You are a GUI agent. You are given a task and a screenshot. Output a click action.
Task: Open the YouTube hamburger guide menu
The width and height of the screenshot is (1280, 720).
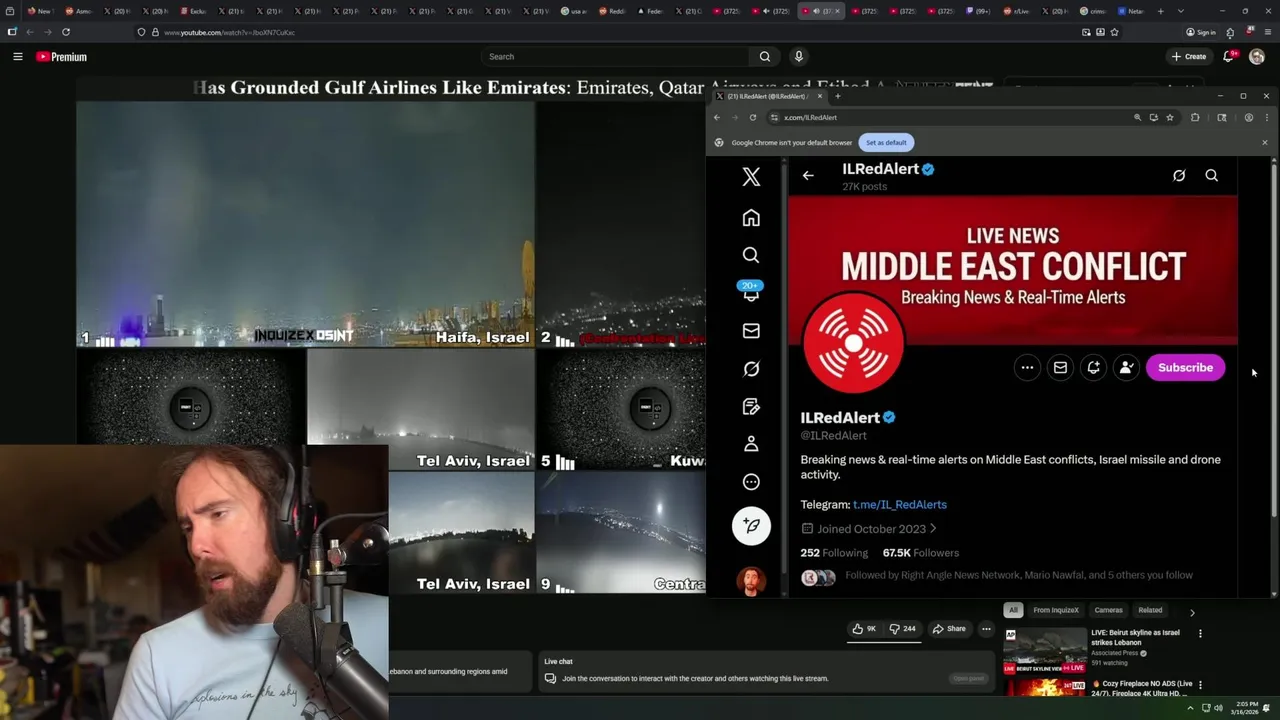click(17, 57)
